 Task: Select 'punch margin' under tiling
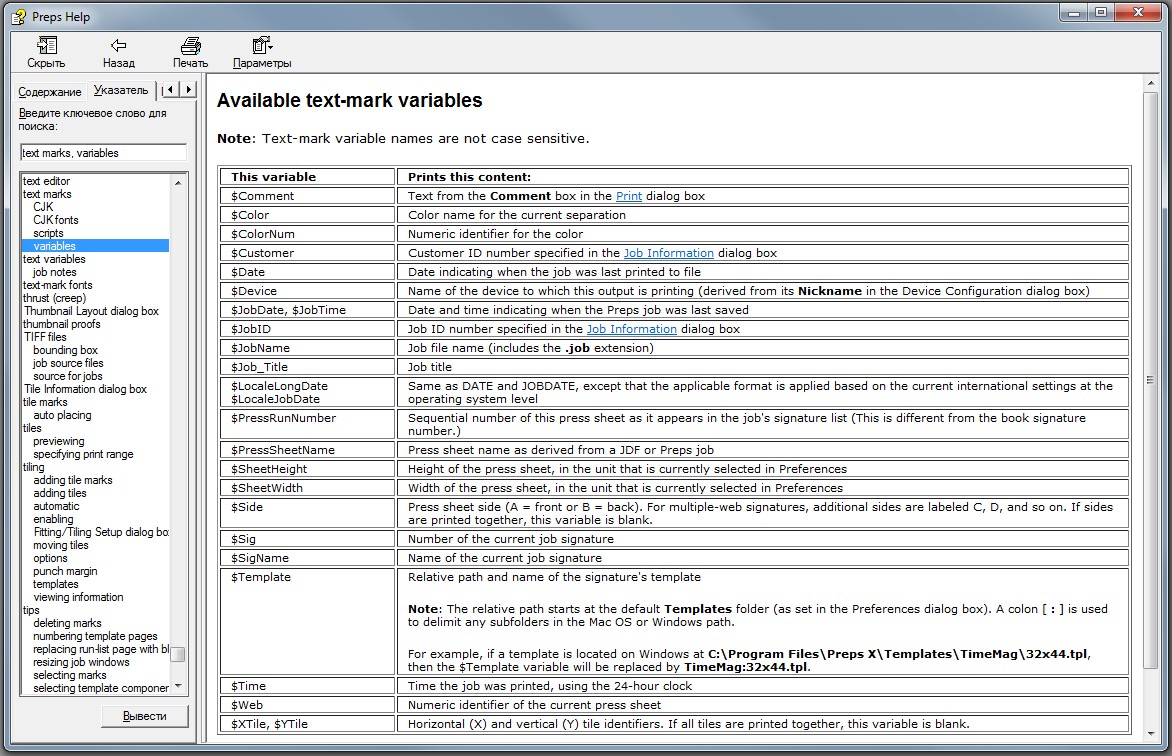click(x=65, y=571)
